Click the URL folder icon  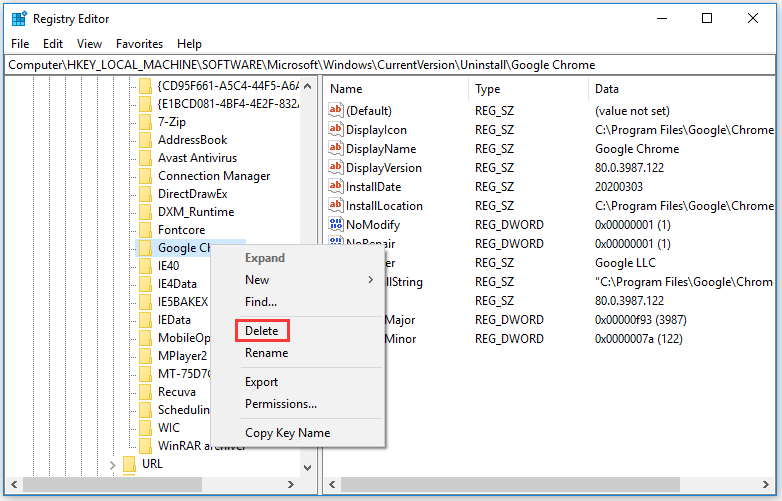[x=129, y=464]
